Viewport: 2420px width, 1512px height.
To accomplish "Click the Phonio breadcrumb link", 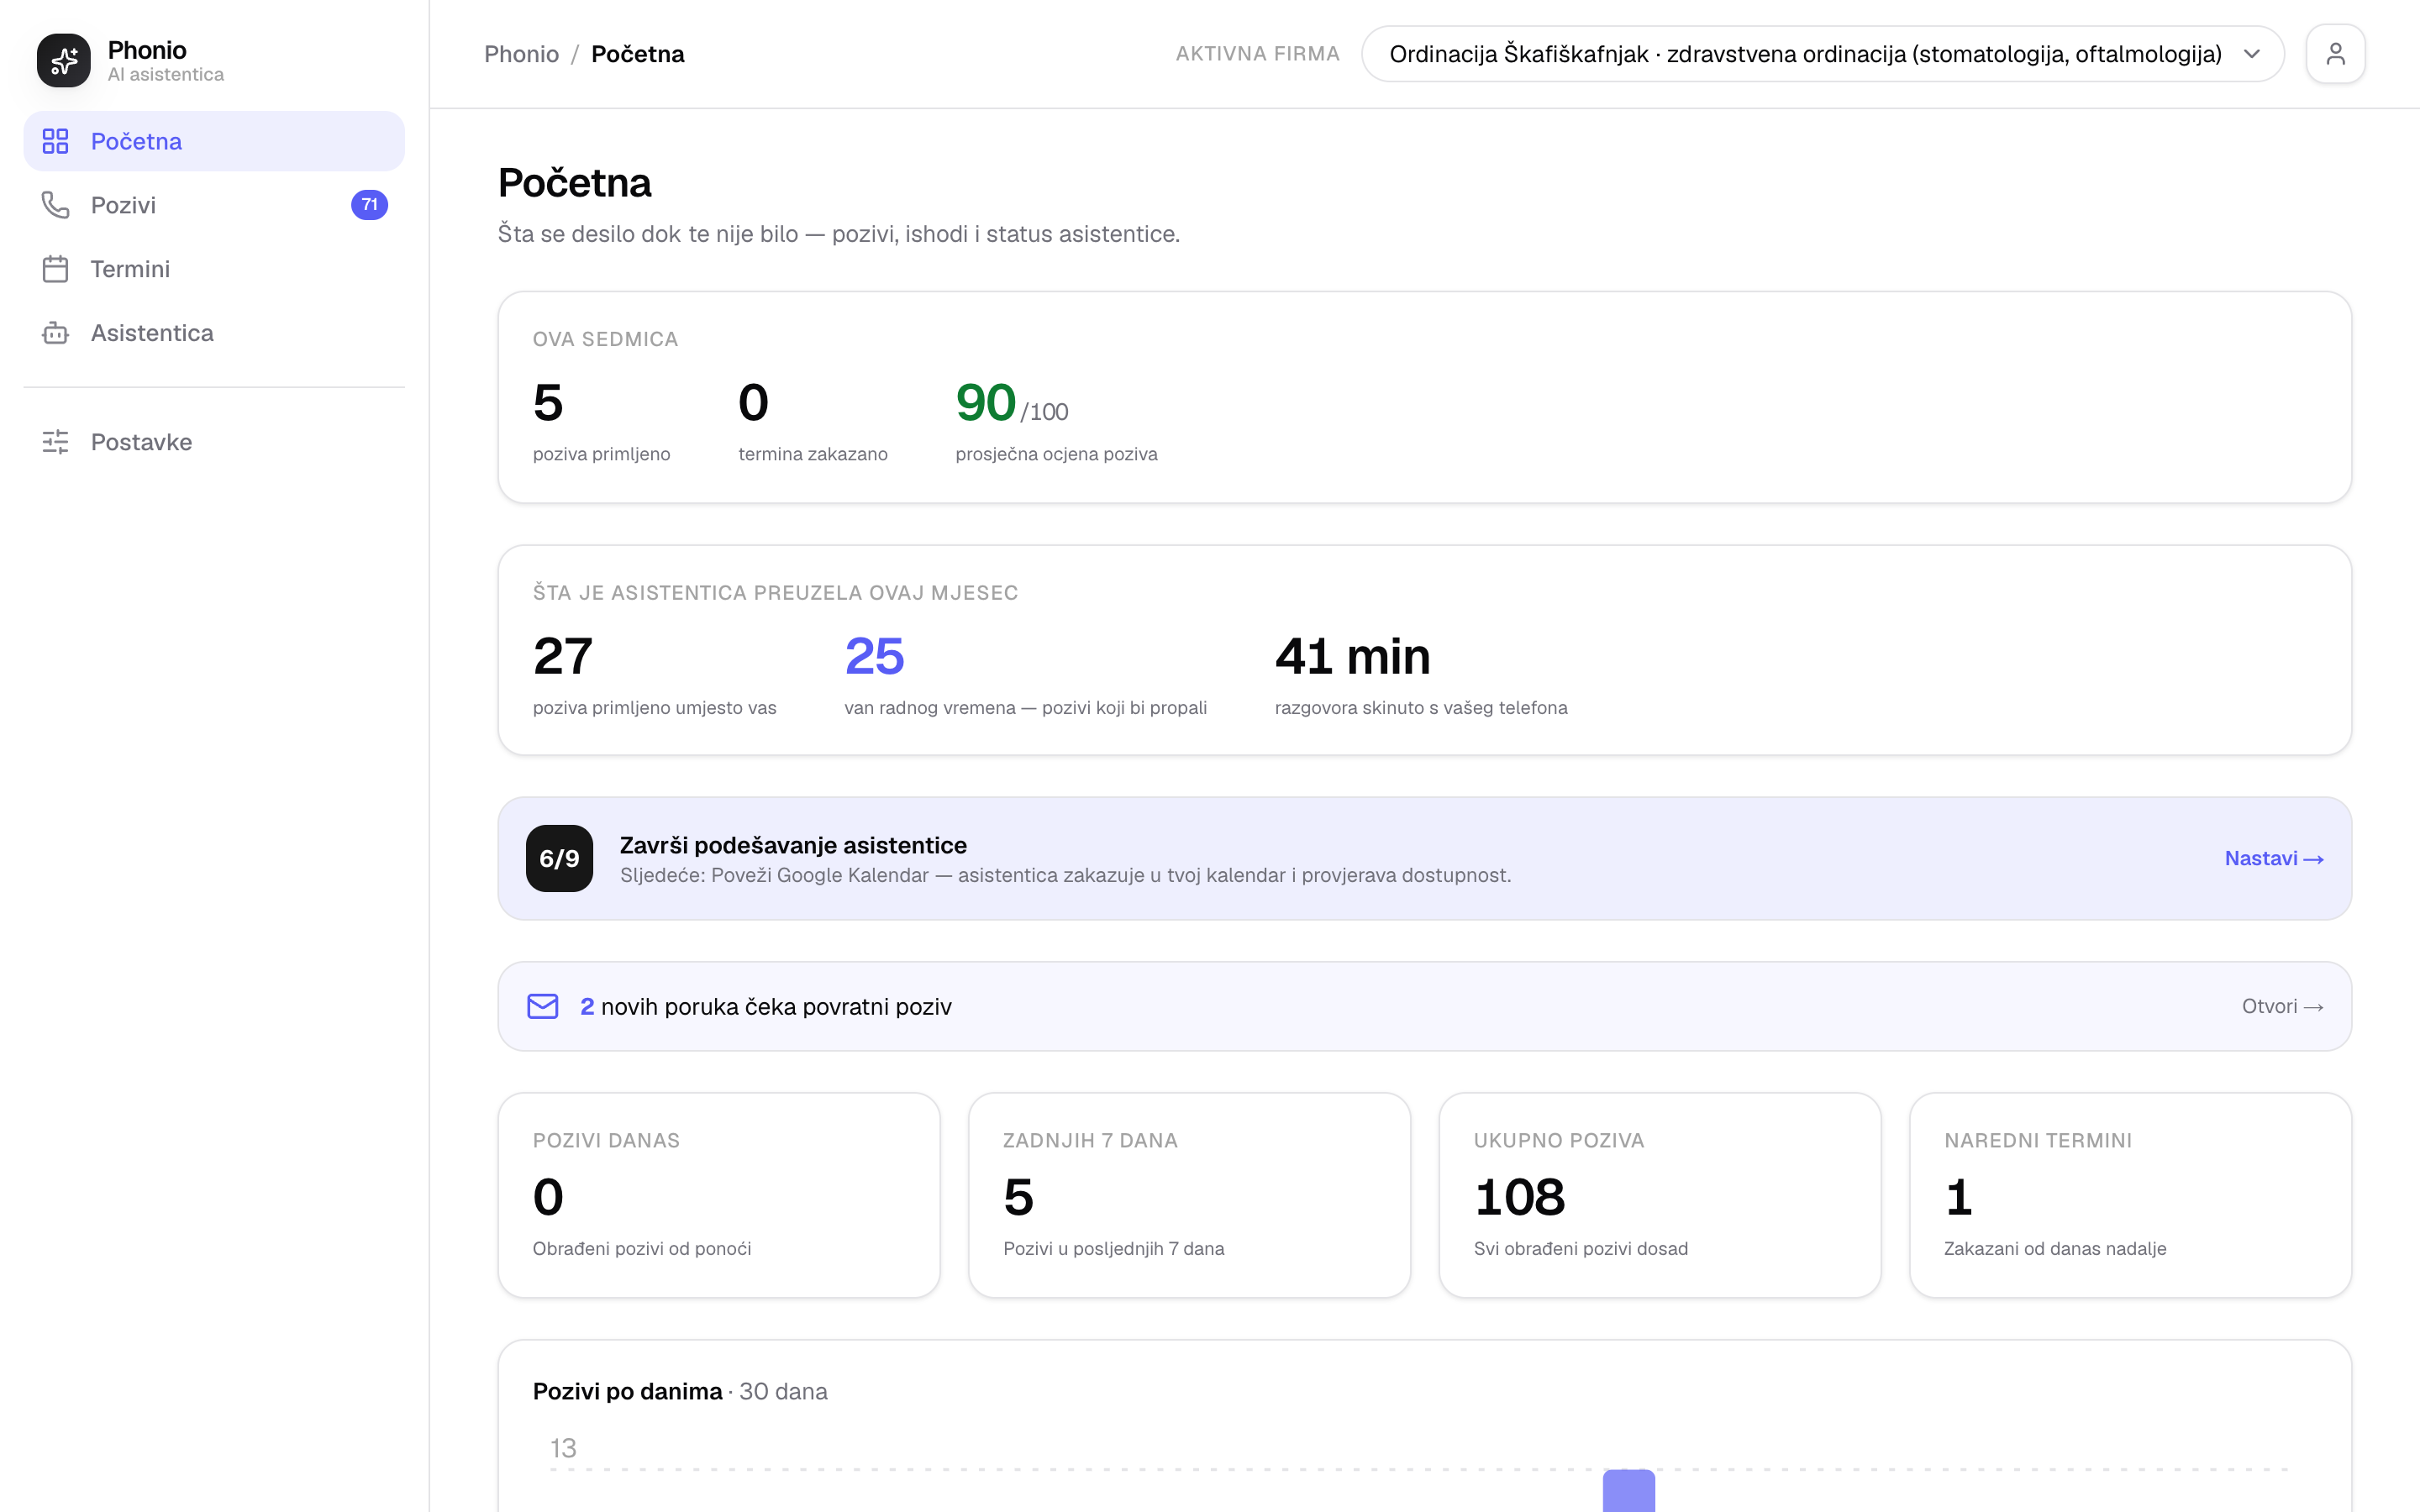I will point(521,54).
